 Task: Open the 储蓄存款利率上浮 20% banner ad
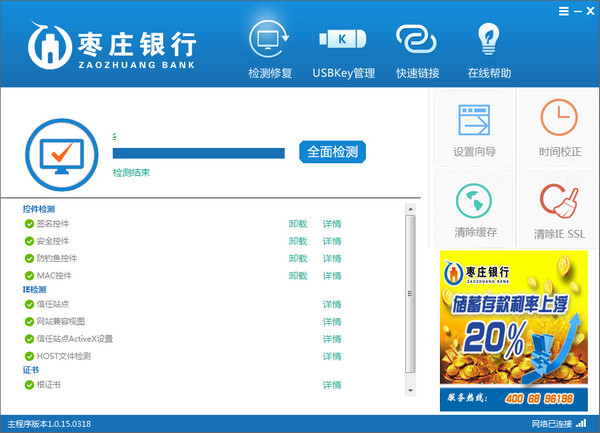pyautogui.click(x=514, y=317)
